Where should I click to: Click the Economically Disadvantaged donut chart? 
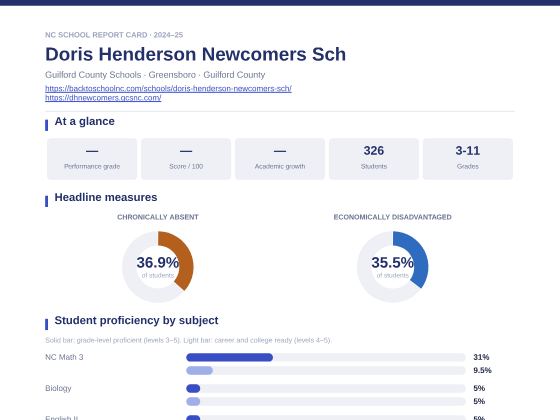pos(392,267)
